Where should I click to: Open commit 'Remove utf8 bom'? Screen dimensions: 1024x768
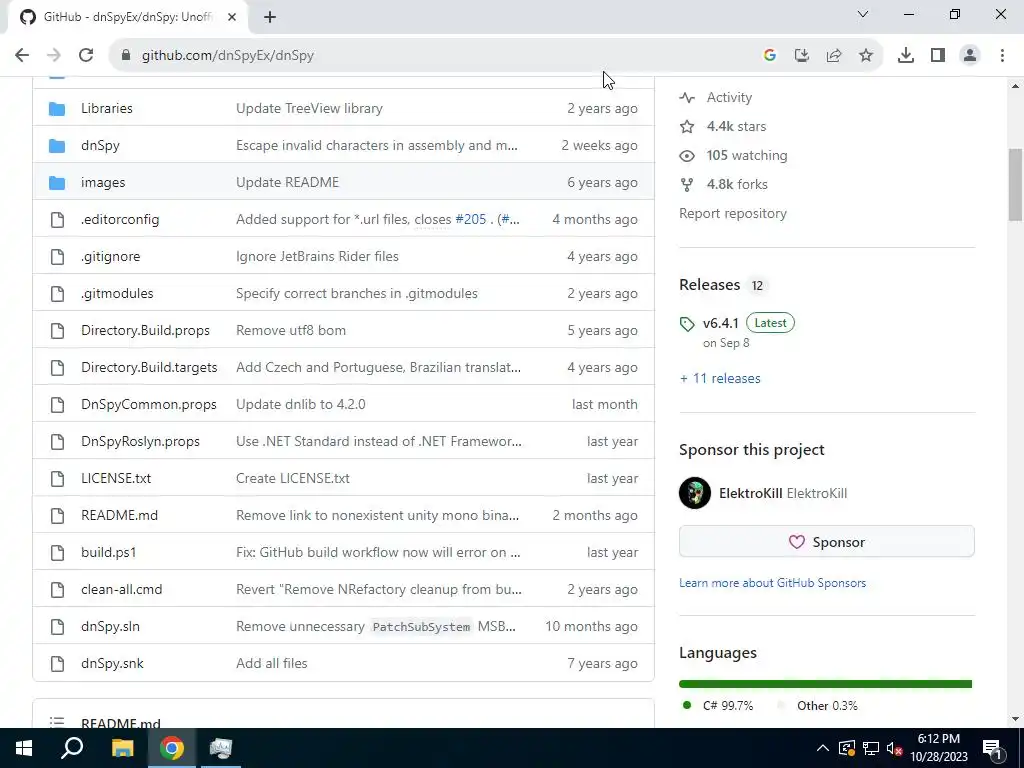point(291,330)
